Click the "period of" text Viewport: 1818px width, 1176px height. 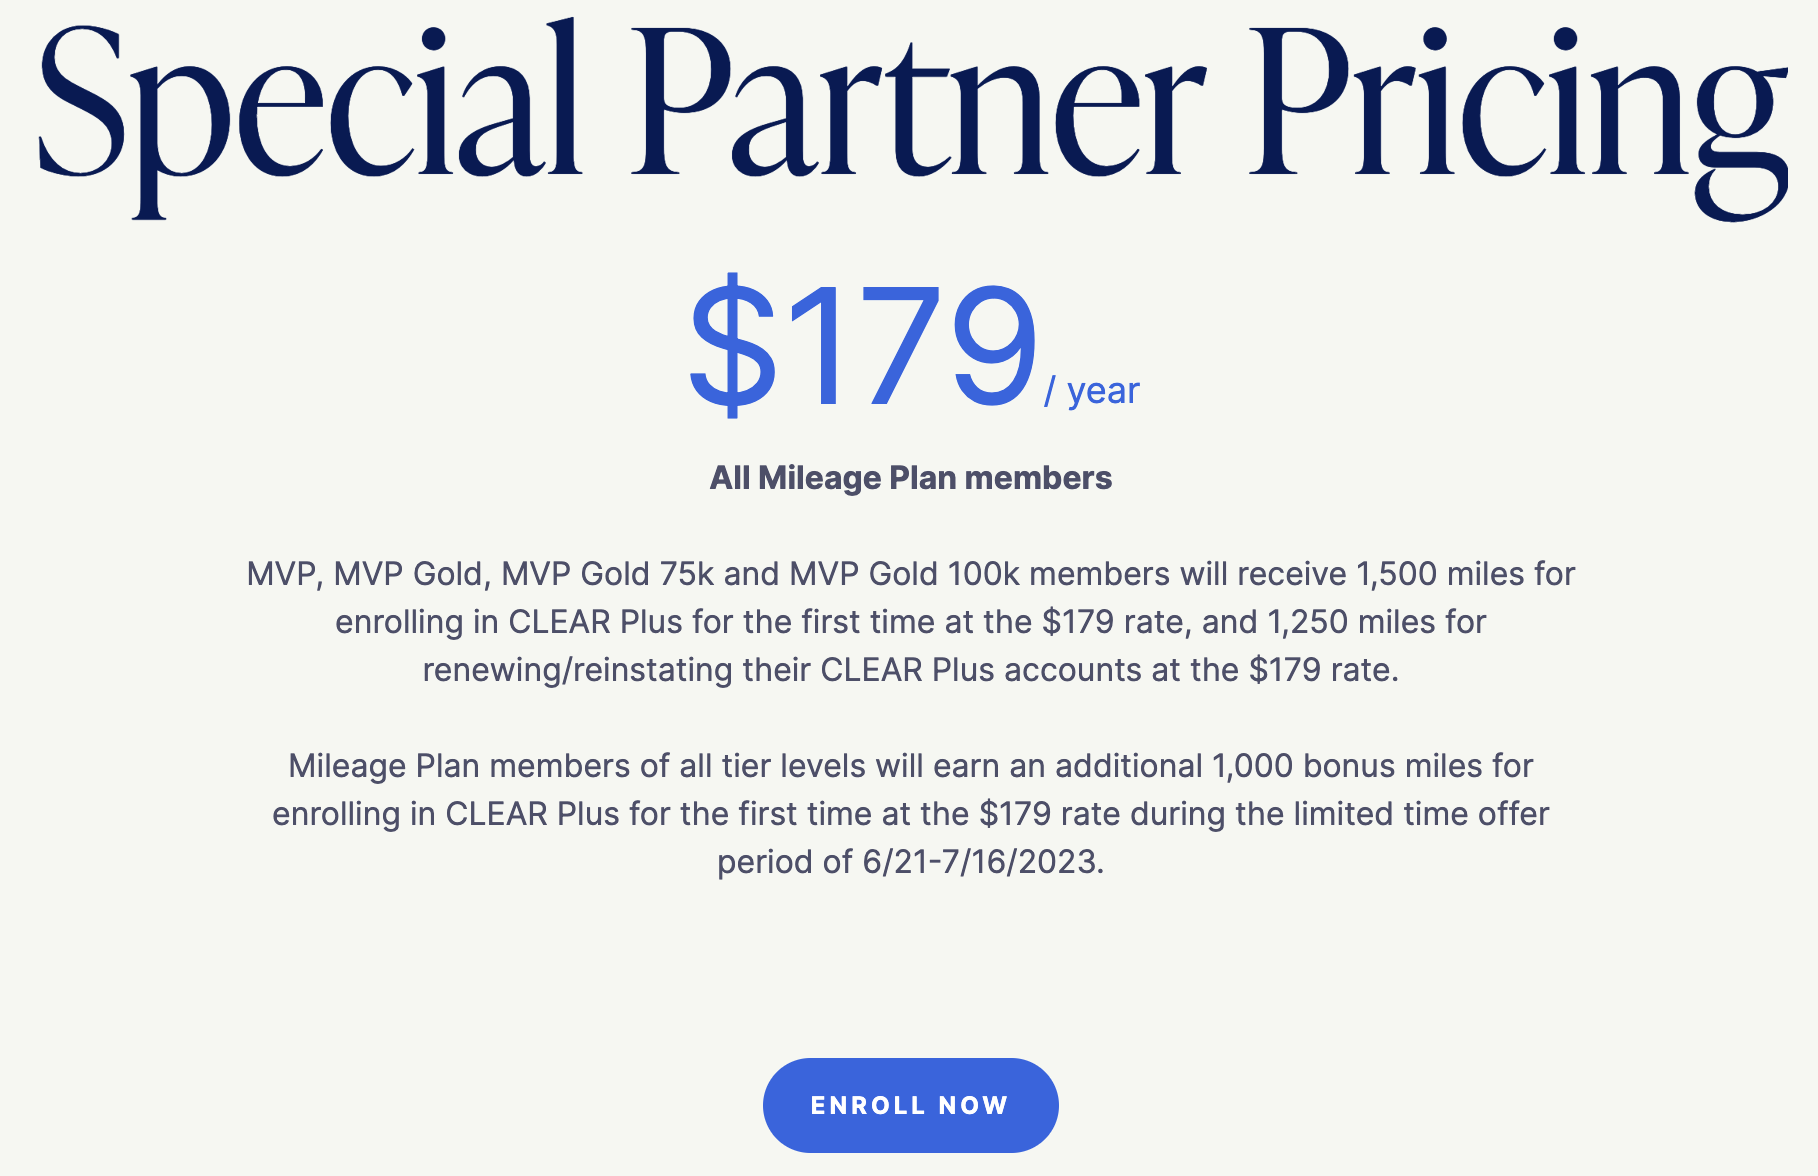[784, 862]
